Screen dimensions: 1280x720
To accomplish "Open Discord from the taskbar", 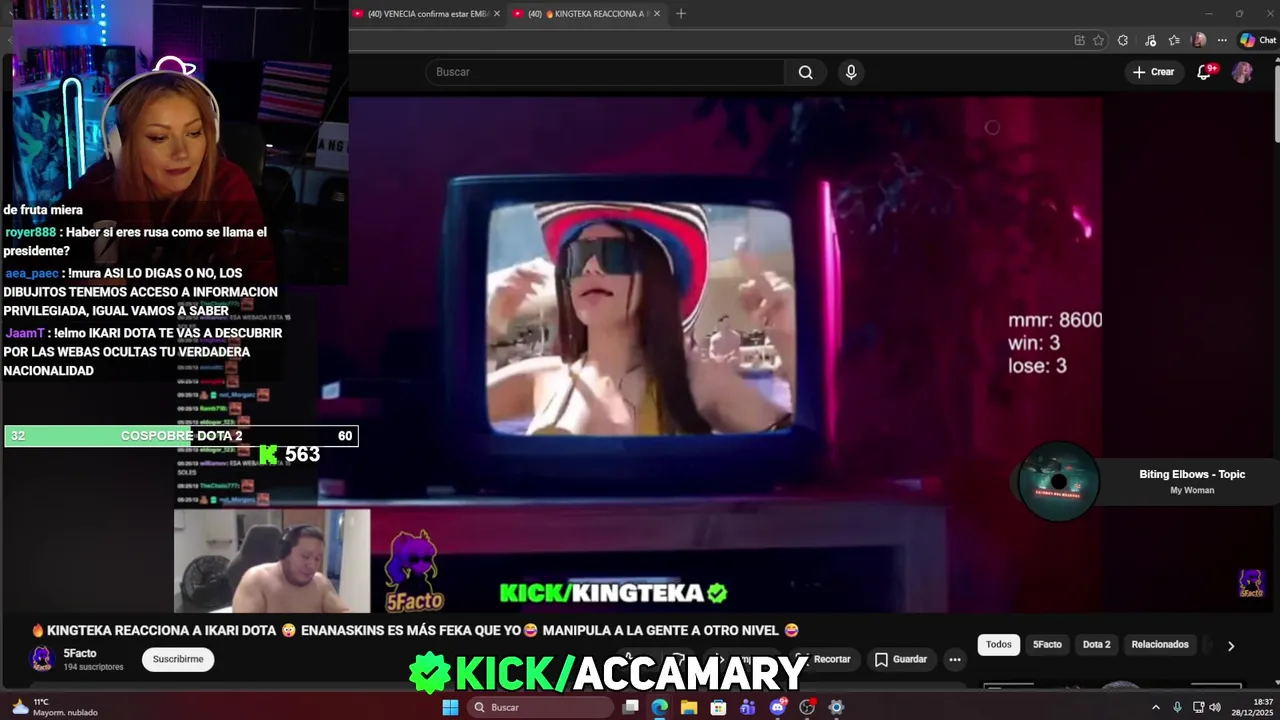I will click(778, 707).
